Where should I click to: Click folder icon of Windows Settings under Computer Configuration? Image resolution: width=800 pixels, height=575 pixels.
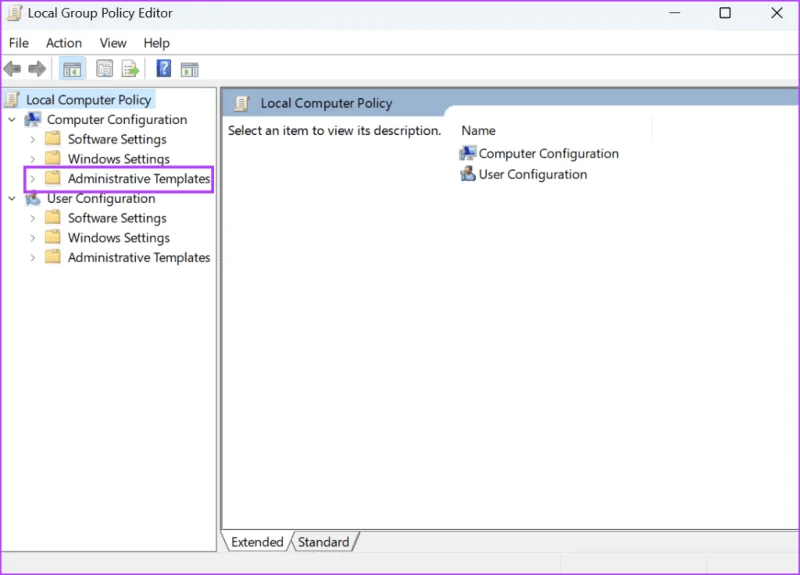(x=53, y=159)
